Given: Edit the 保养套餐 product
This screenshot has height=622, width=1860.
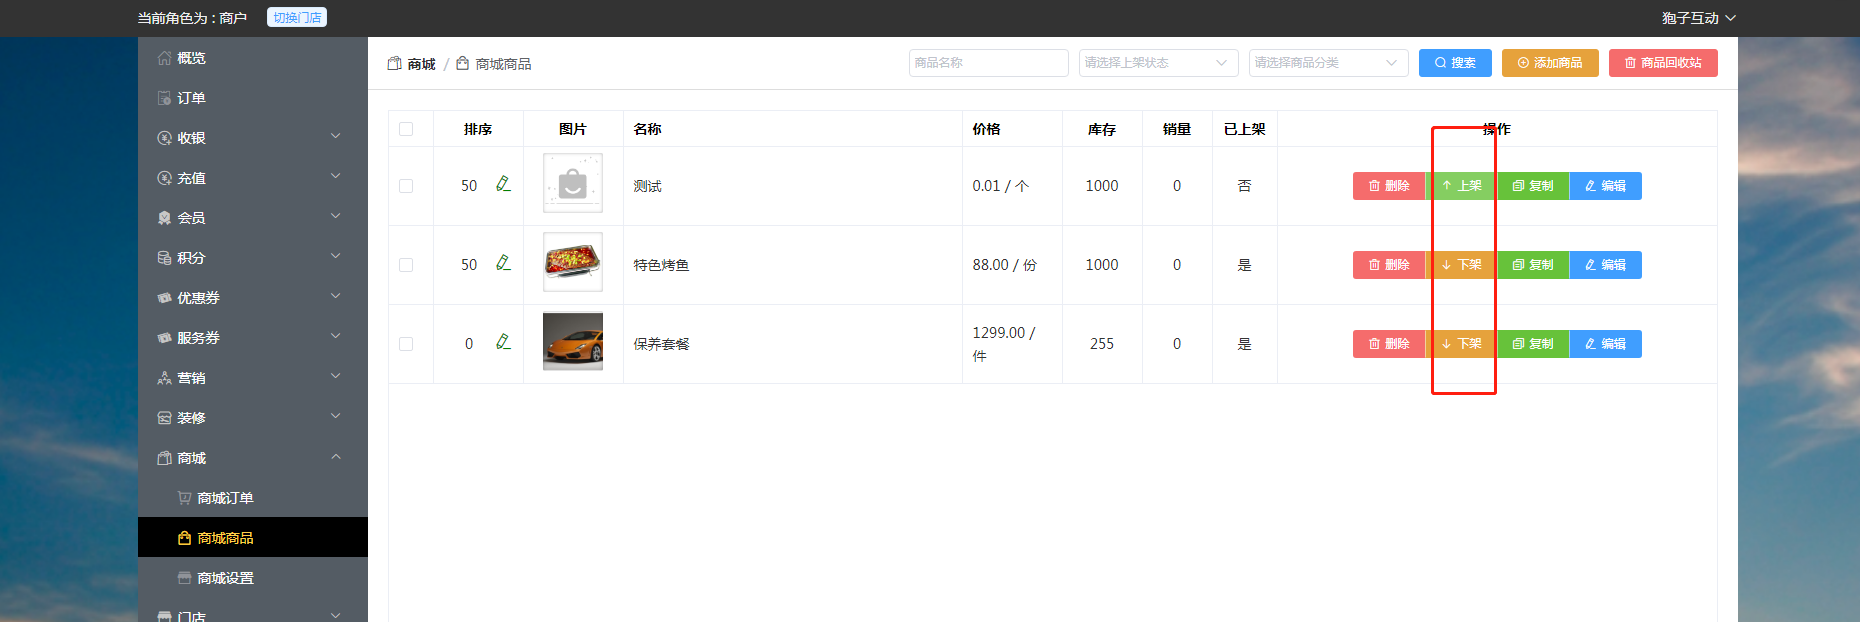Looking at the screenshot, I should 1605,344.
